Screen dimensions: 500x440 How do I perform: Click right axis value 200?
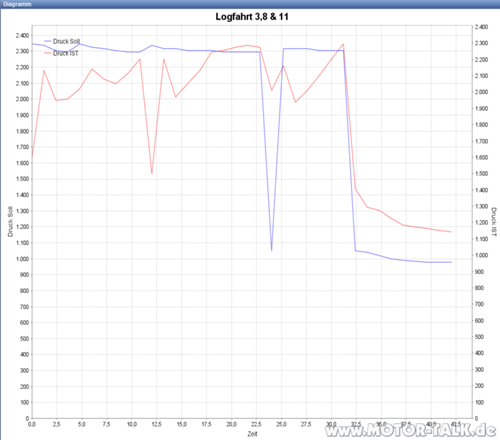coord(479,386)
